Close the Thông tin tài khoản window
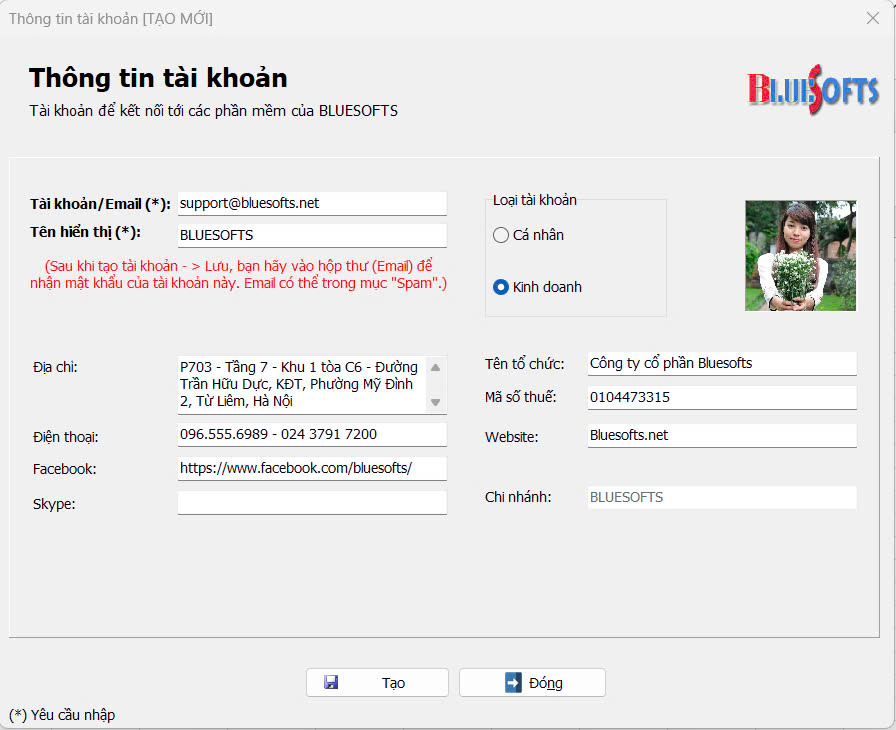Screen dimensions: 896x730 pos(873,18)
